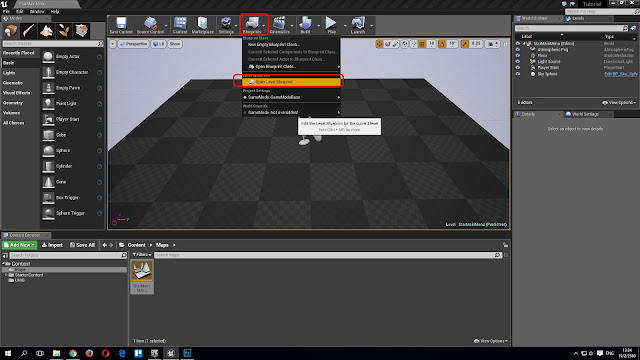Open Play options dropdown arrow

345,26
